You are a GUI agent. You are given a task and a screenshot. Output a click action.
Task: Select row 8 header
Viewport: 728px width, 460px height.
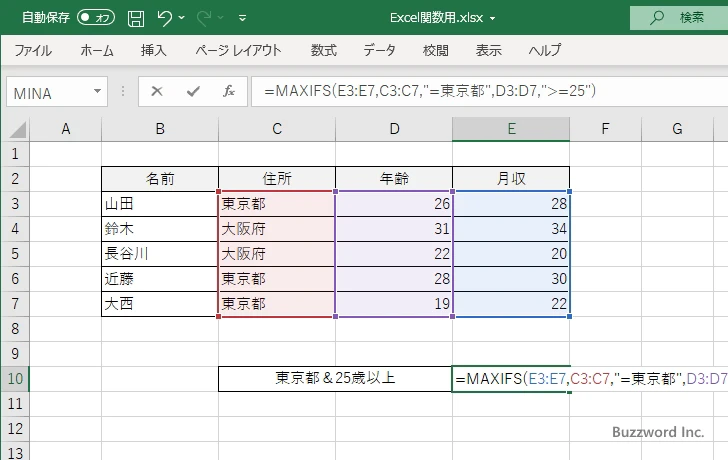[x=15, y=329]
